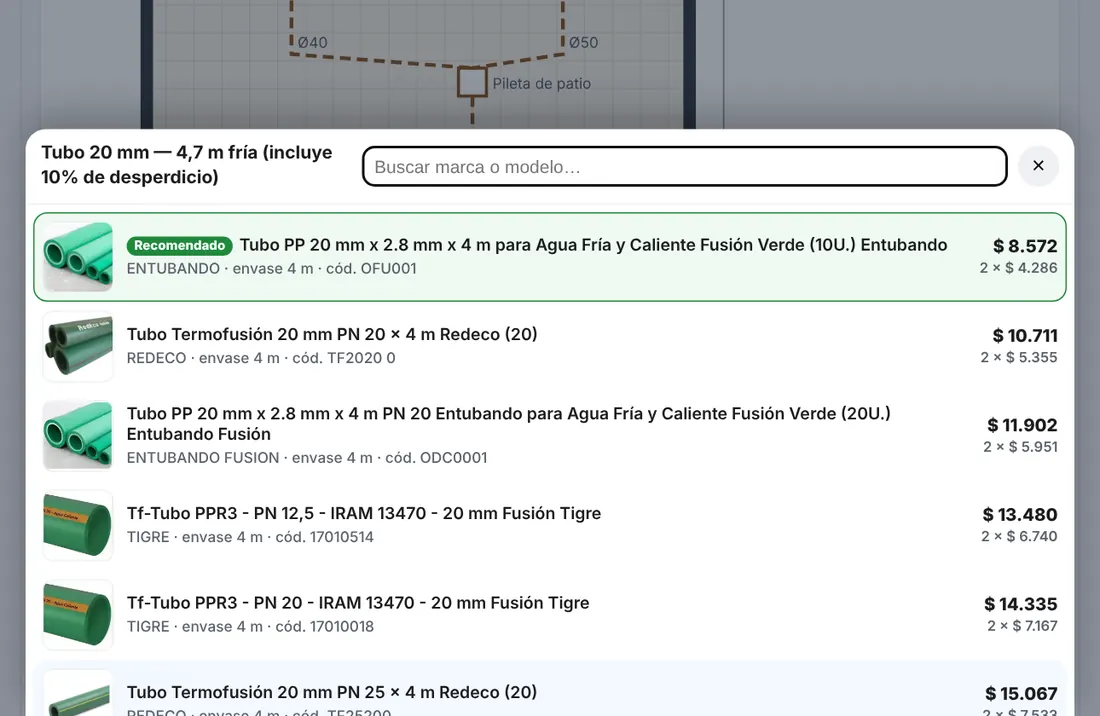Click 'TIGRE · envase 4 m · cód. 17010514' details

coord(250,537)
